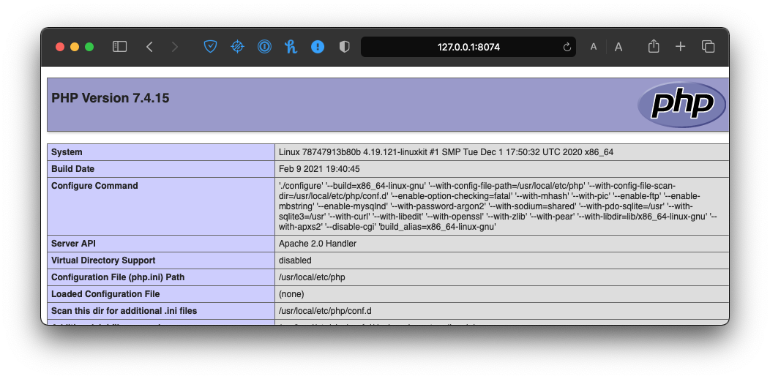Reload the page with refresh arrow

(567, 47)
